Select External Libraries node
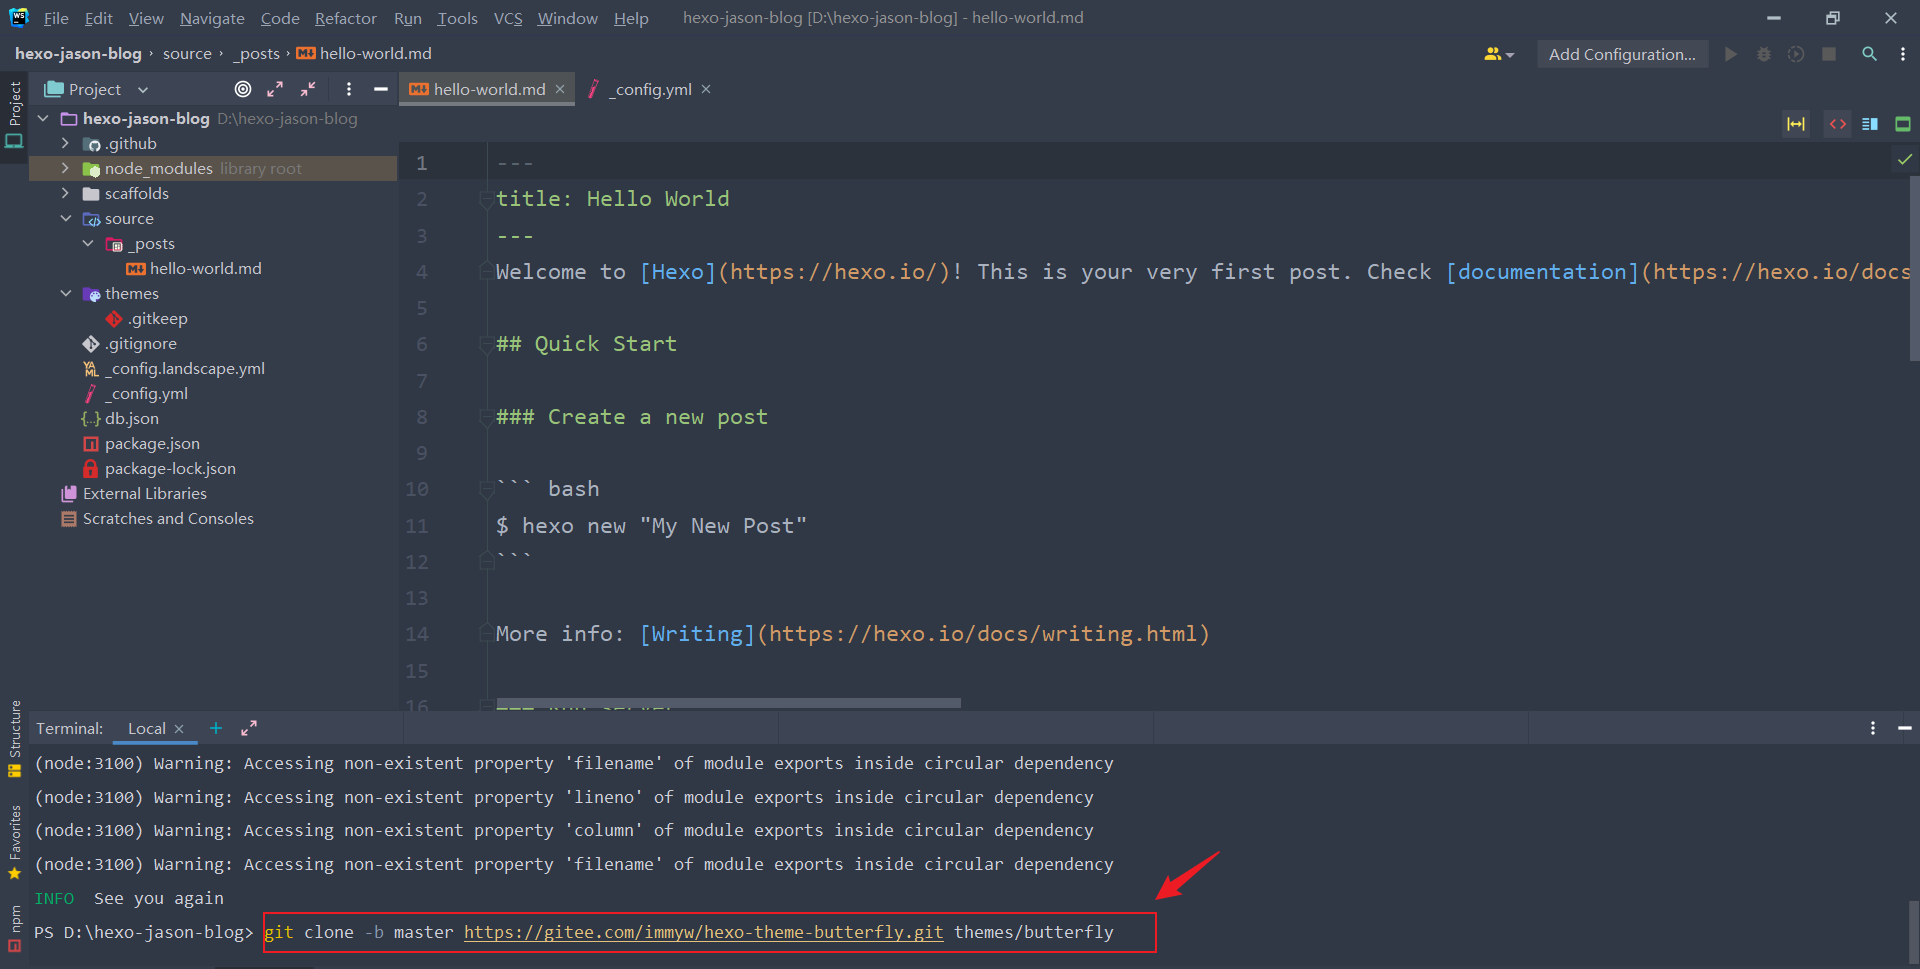This screenshot has height=969, width=1920. pyautogui.click(x=134, y=494)
